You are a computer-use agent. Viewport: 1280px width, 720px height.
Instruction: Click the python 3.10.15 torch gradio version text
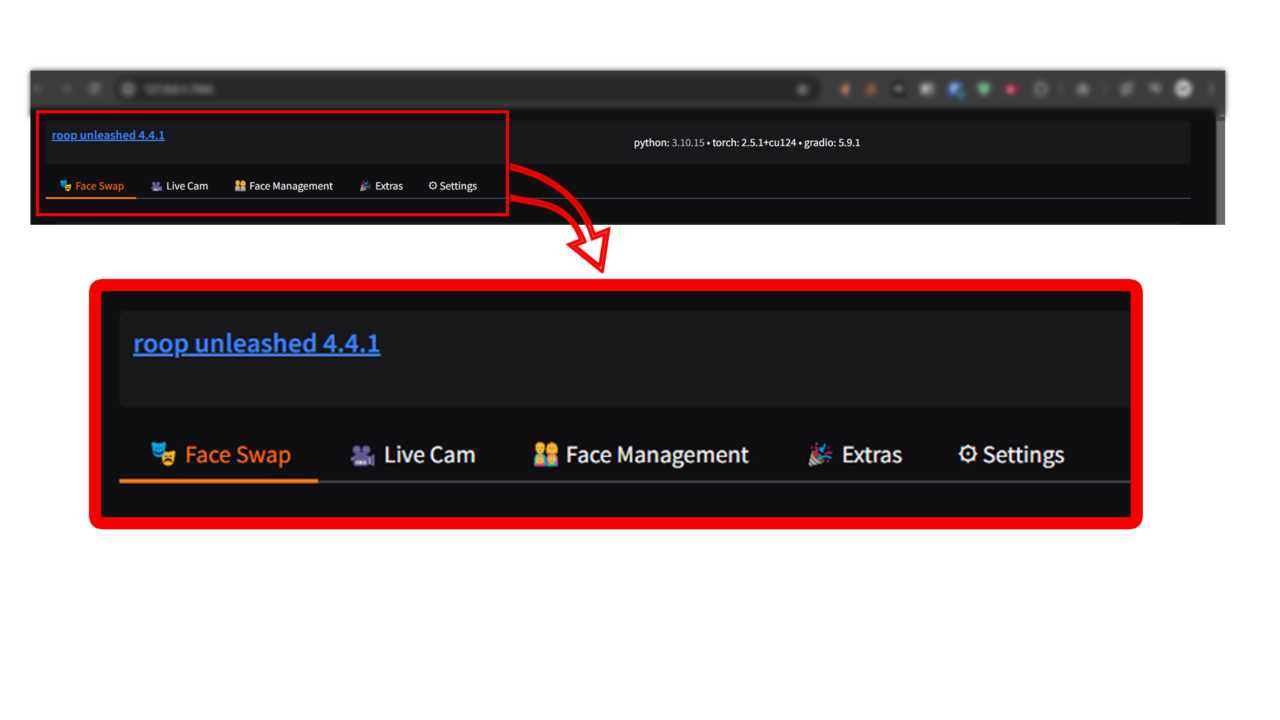point(747,143)
